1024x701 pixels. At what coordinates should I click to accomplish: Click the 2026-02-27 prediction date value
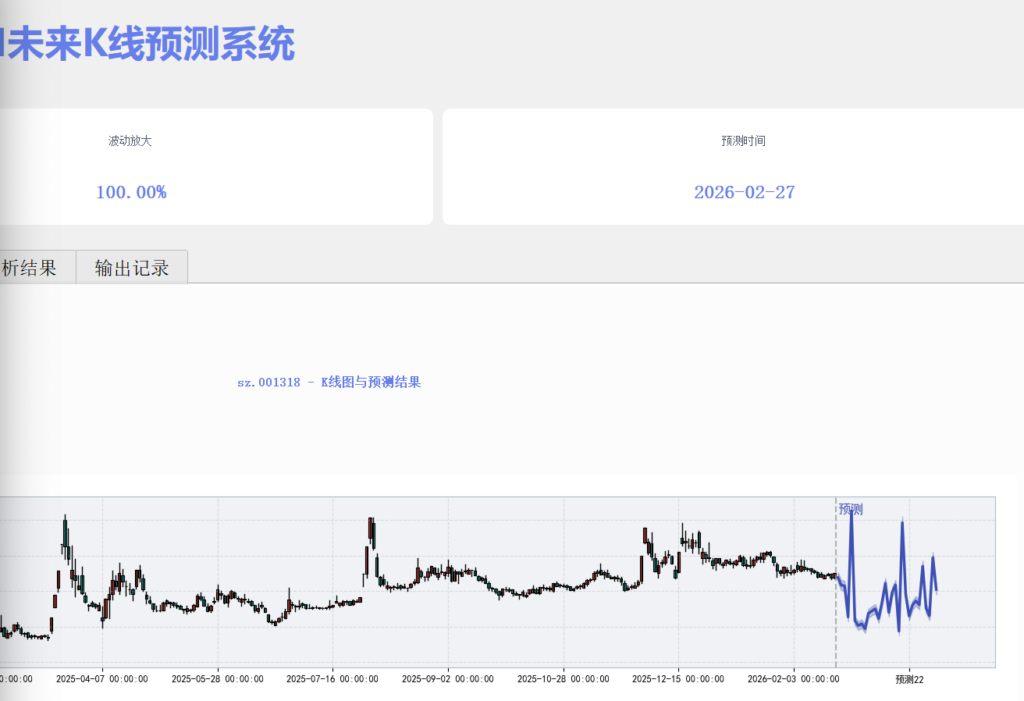point(744,192)
